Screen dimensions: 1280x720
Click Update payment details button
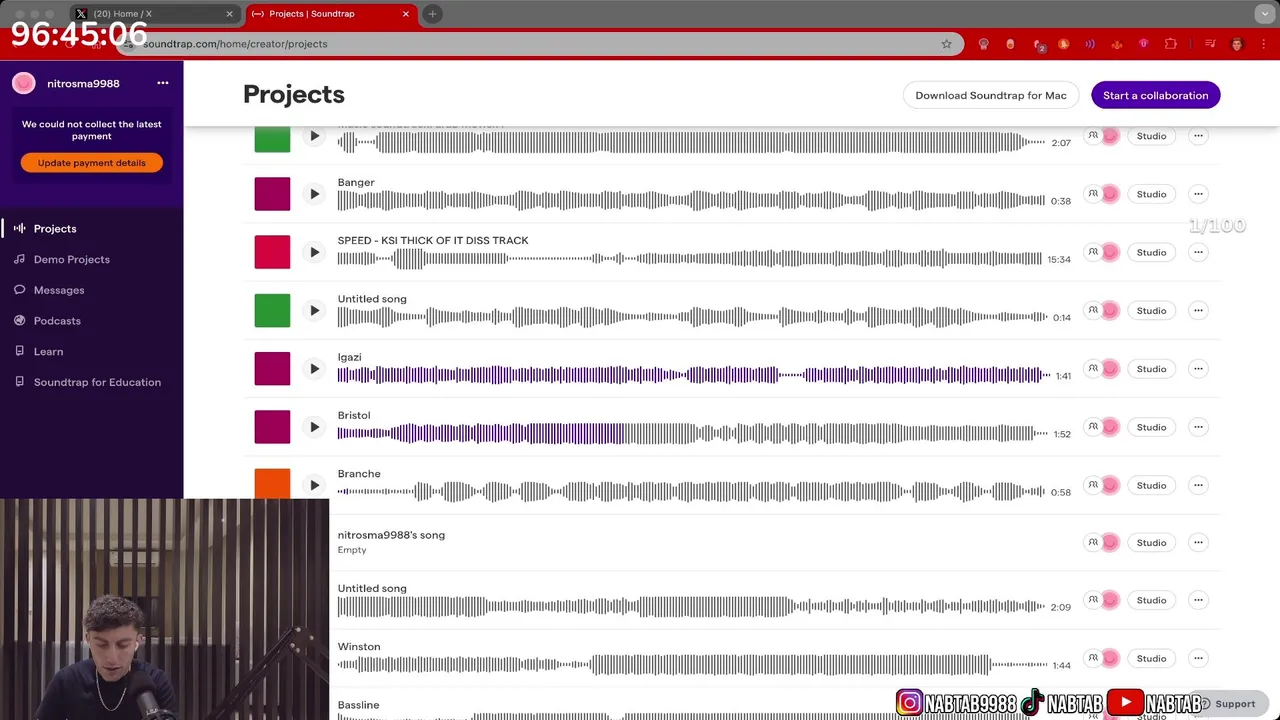(92, 163)
